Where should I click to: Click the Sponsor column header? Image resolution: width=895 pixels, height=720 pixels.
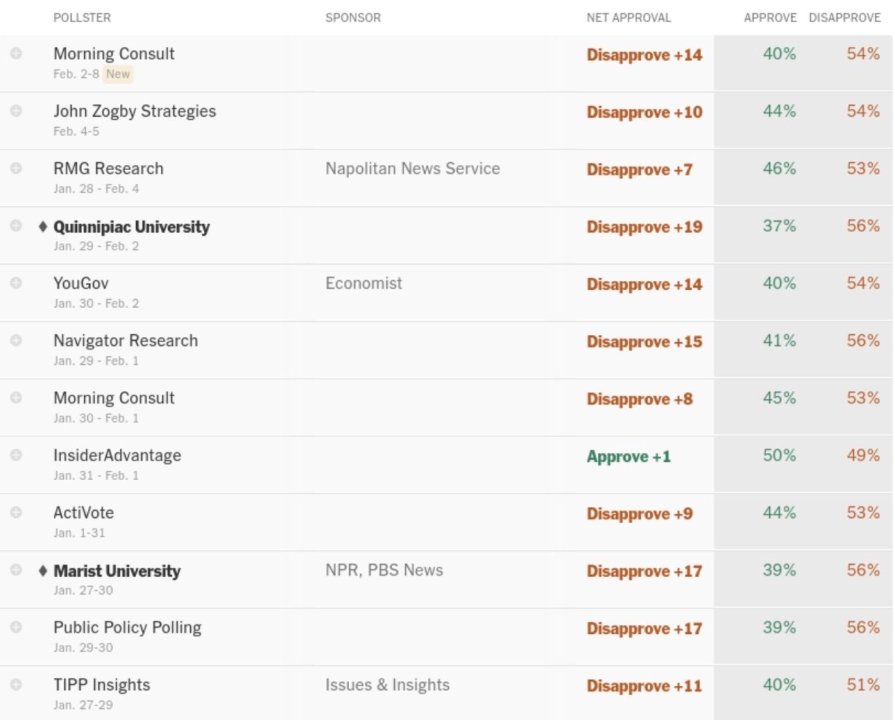pos(353,18)
